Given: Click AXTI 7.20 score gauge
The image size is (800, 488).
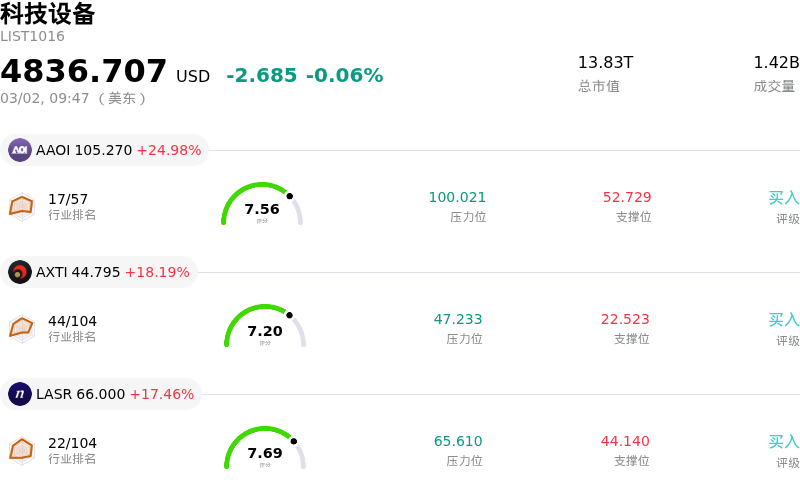Looking at the screenshot, I should tap(265, 328).
